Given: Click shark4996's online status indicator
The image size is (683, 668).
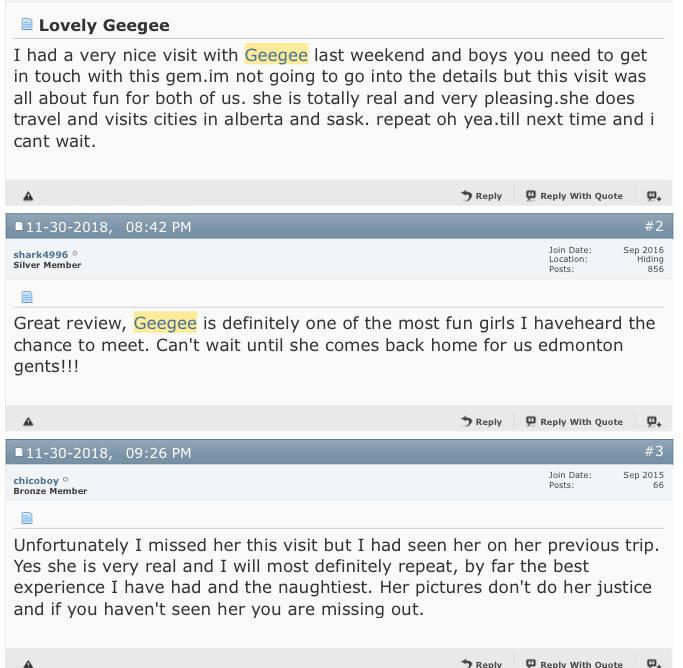Looking at the screenshot, I should (x=75, y=254).
